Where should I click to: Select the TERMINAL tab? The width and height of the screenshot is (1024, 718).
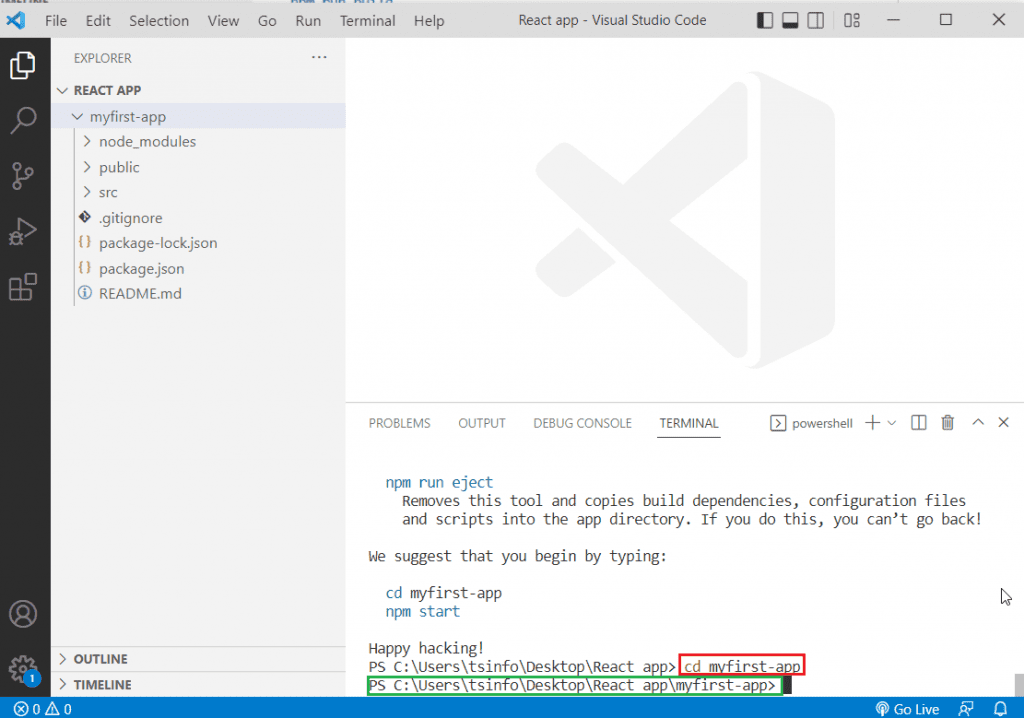click(x=688, y=423)
